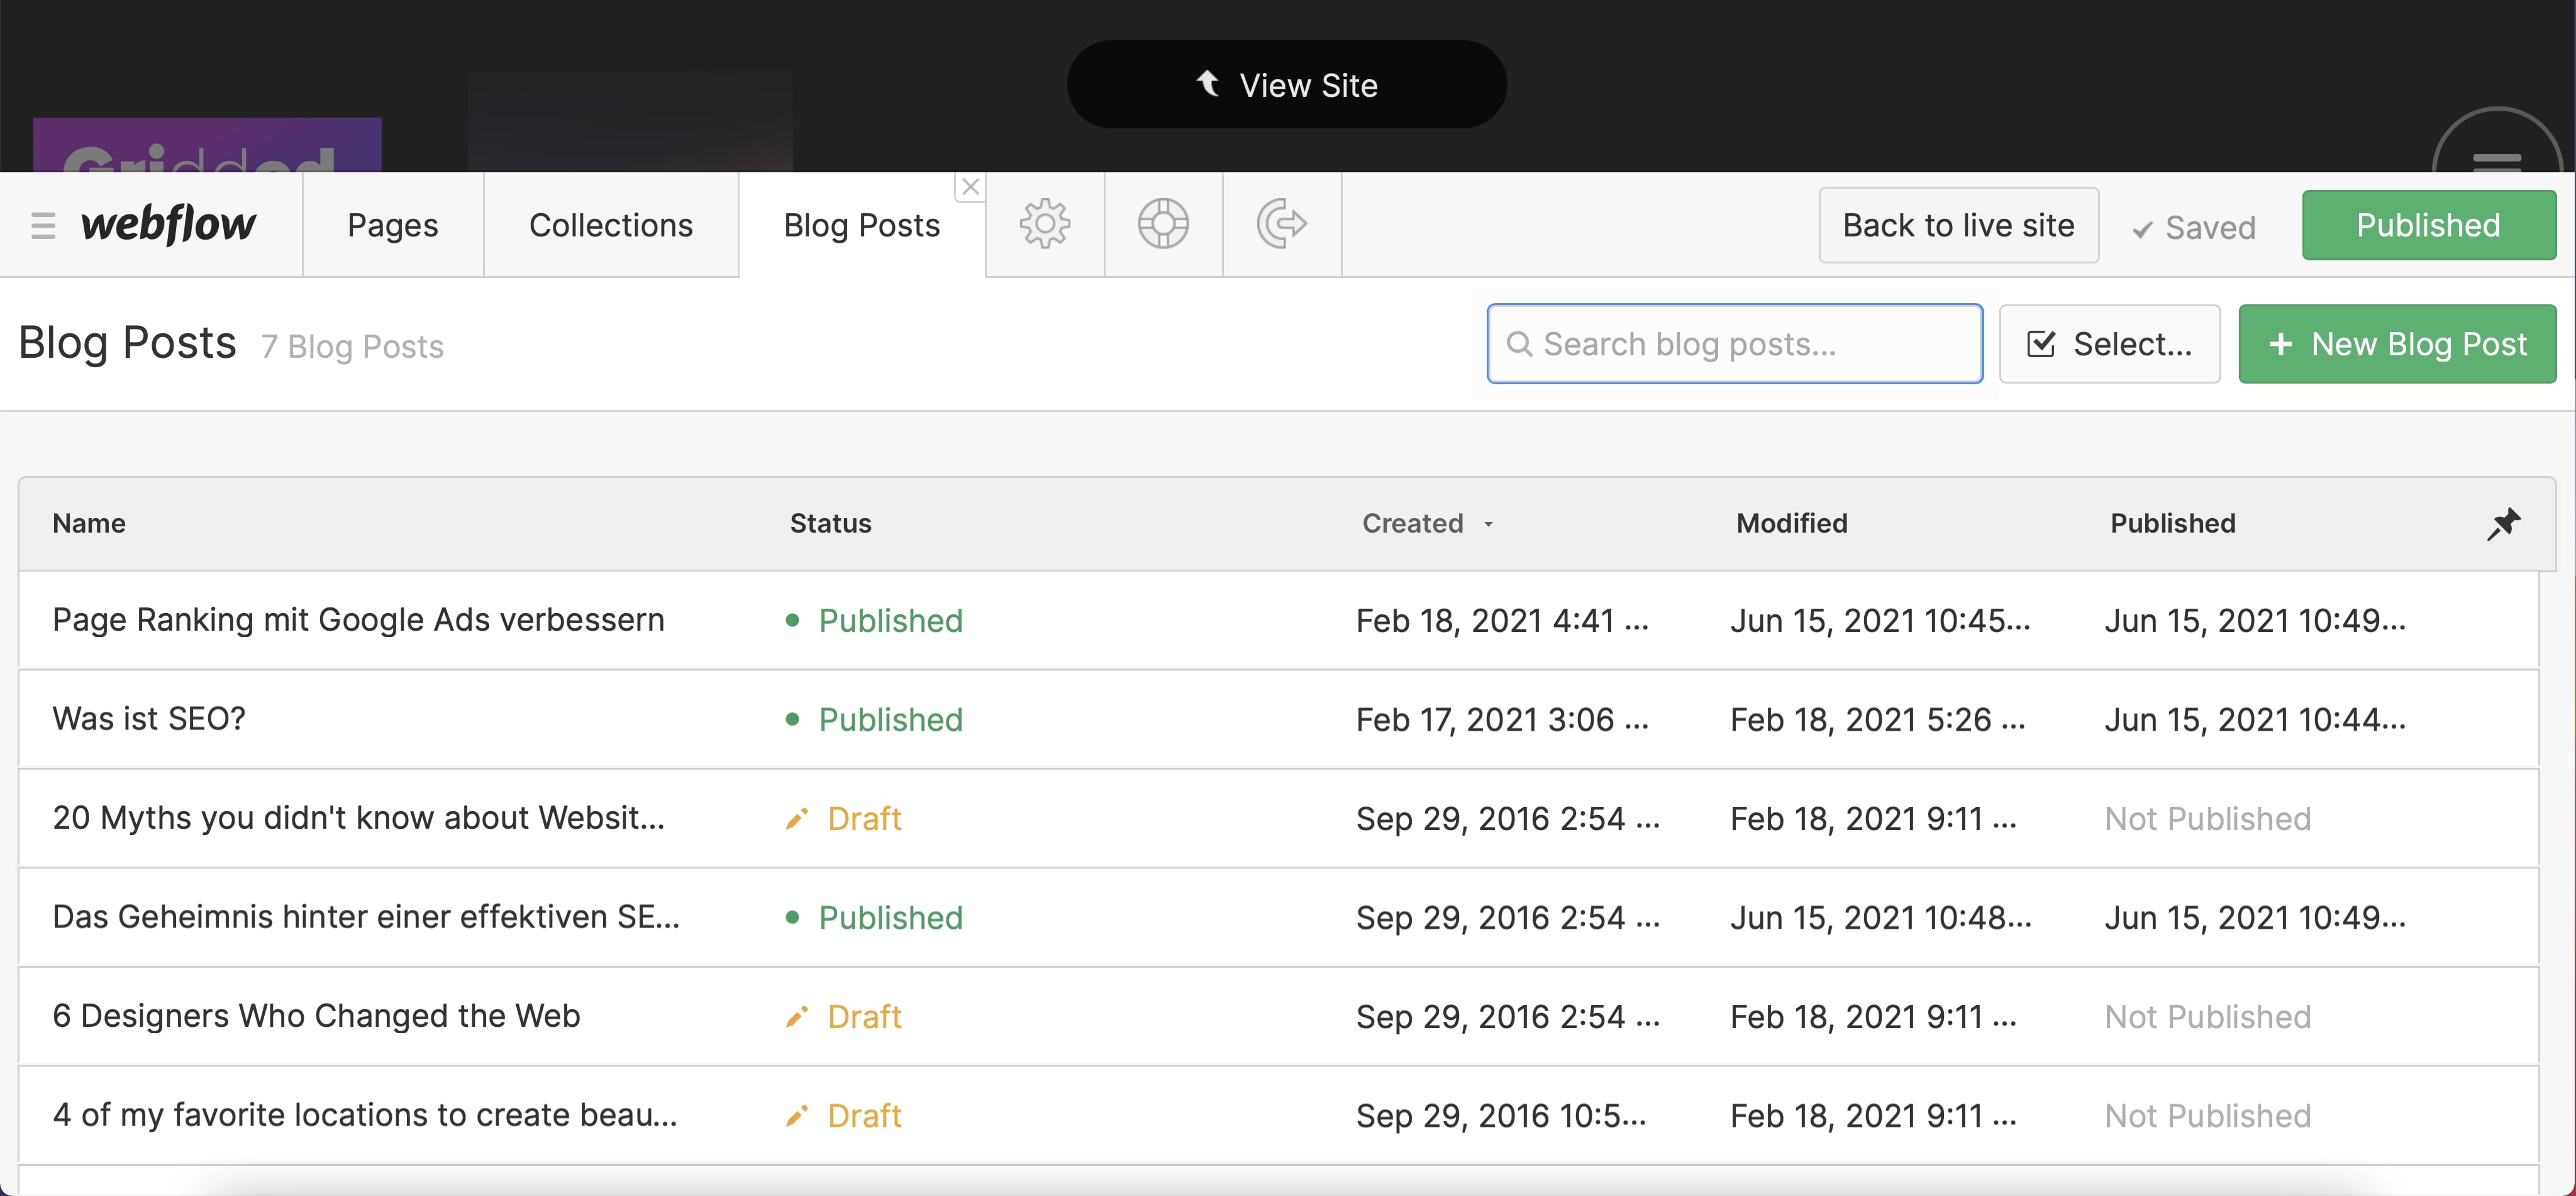
Task: Open the 'Page Ranking mit Google Ads verbessern' post
Action: 358,619
